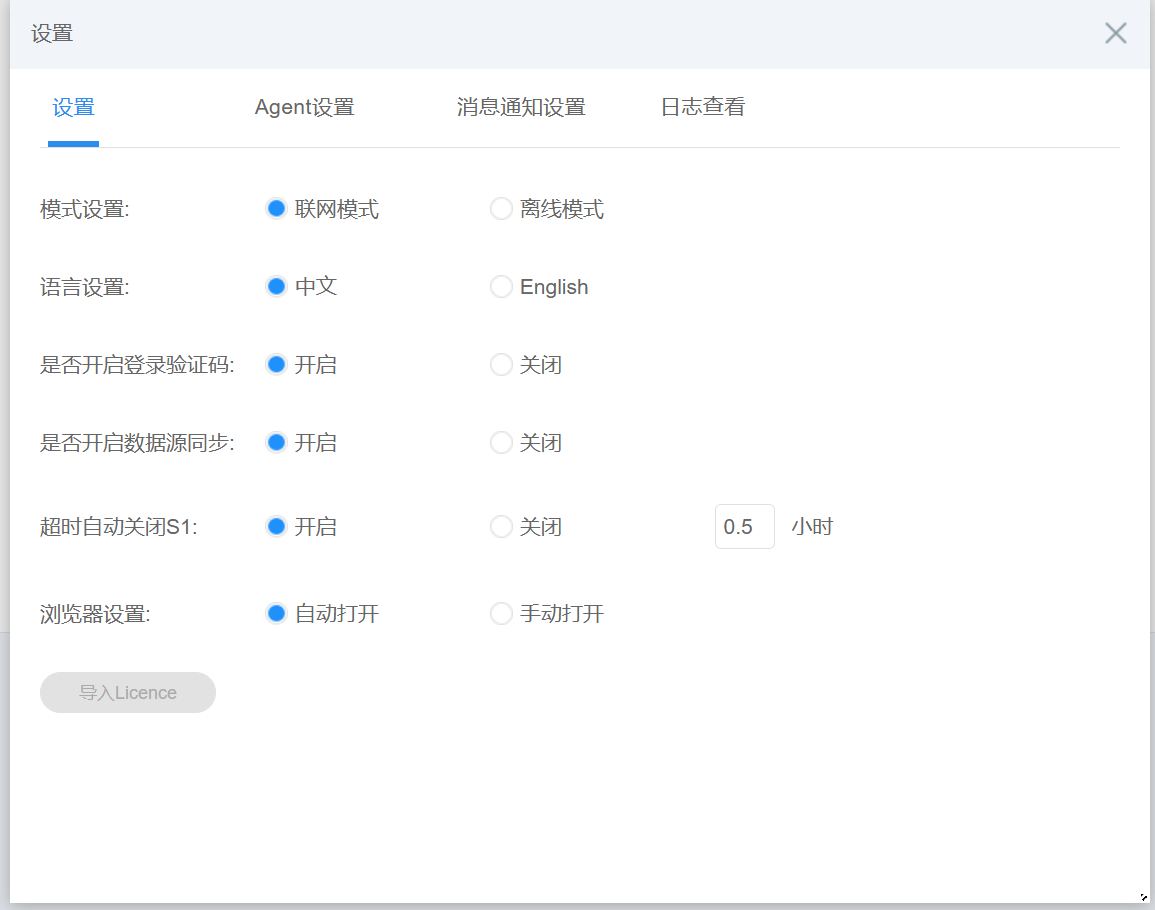Select 手动打开 for browser setting
The width and height of the screenshot is (1155, 910).
(501, 614)
